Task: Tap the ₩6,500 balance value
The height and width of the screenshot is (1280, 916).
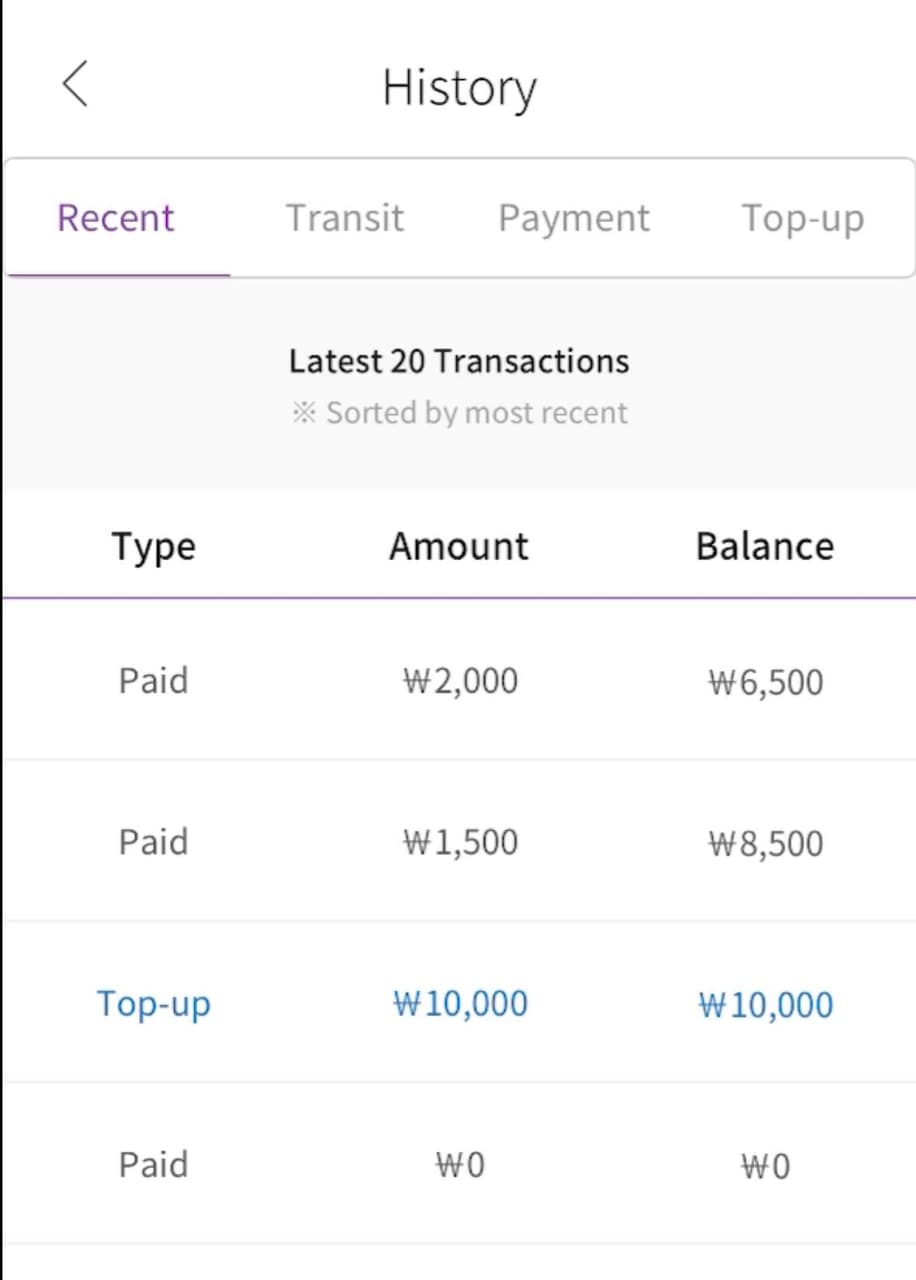Action: pyautogui.click(x=765, y=682)
